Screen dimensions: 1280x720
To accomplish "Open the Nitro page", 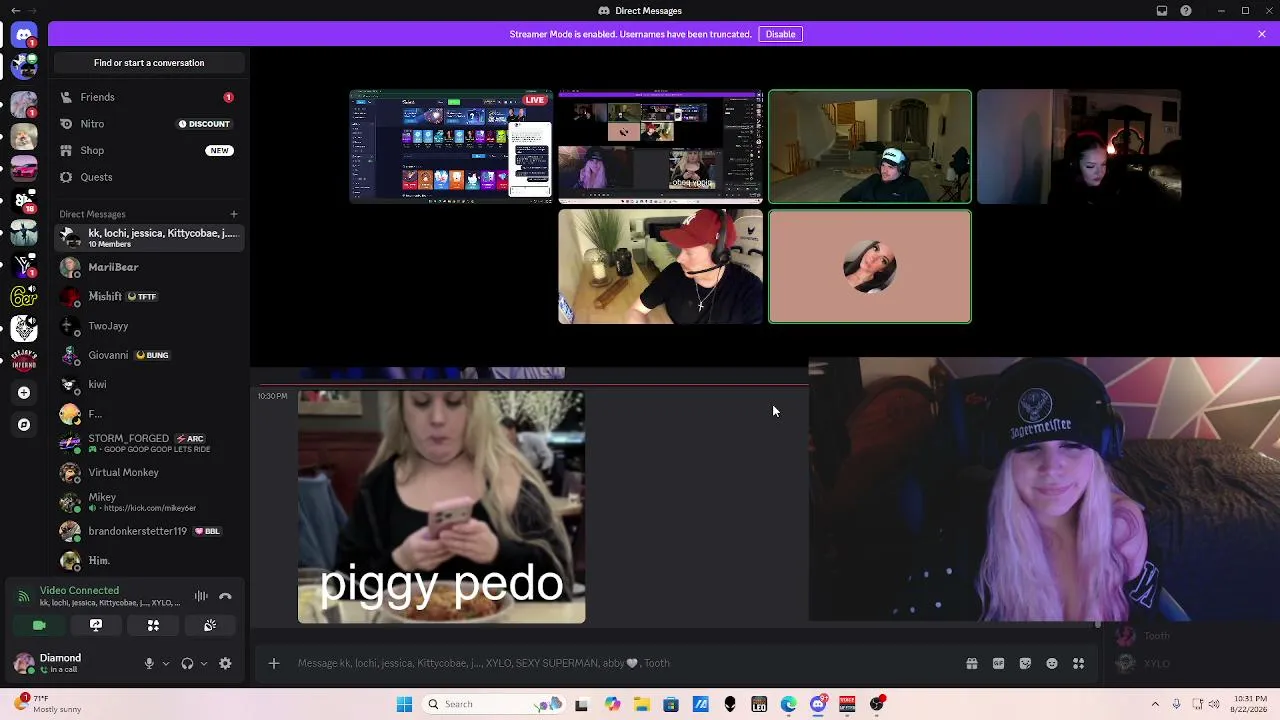I will pyautogui.click(x=149, y=124).
